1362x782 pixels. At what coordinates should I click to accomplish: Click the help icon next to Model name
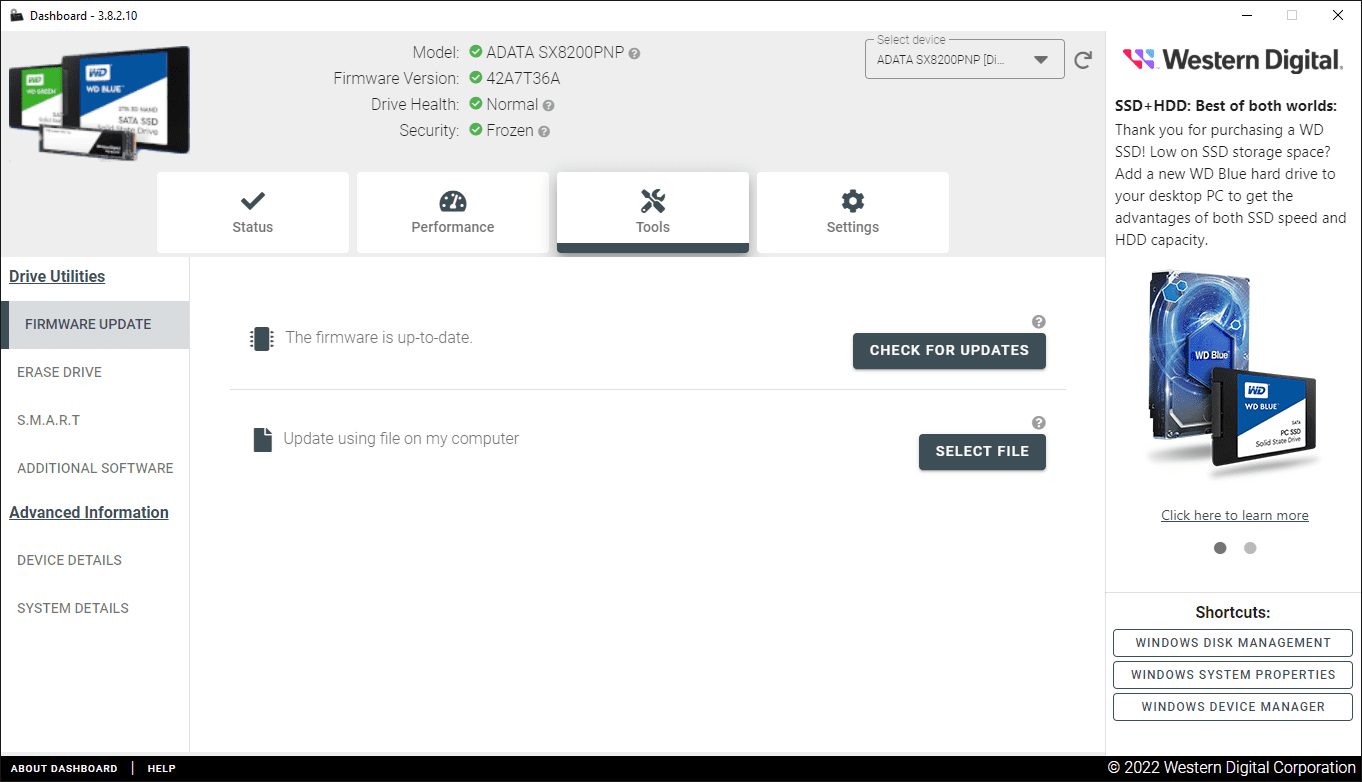tap(634, 53)
